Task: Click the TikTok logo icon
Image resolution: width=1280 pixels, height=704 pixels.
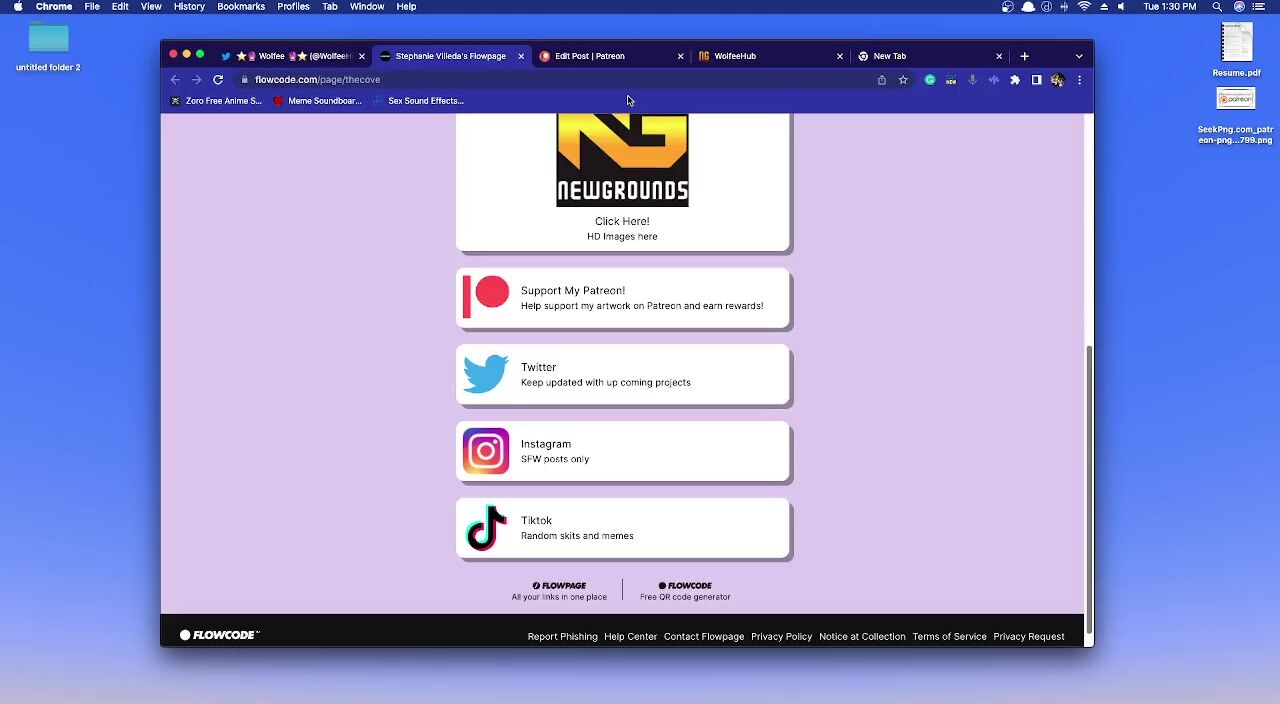Action: (x=486, y=528)
